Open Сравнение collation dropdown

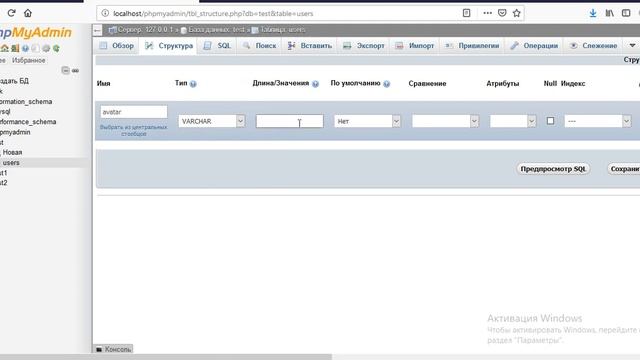click(445, 121)
